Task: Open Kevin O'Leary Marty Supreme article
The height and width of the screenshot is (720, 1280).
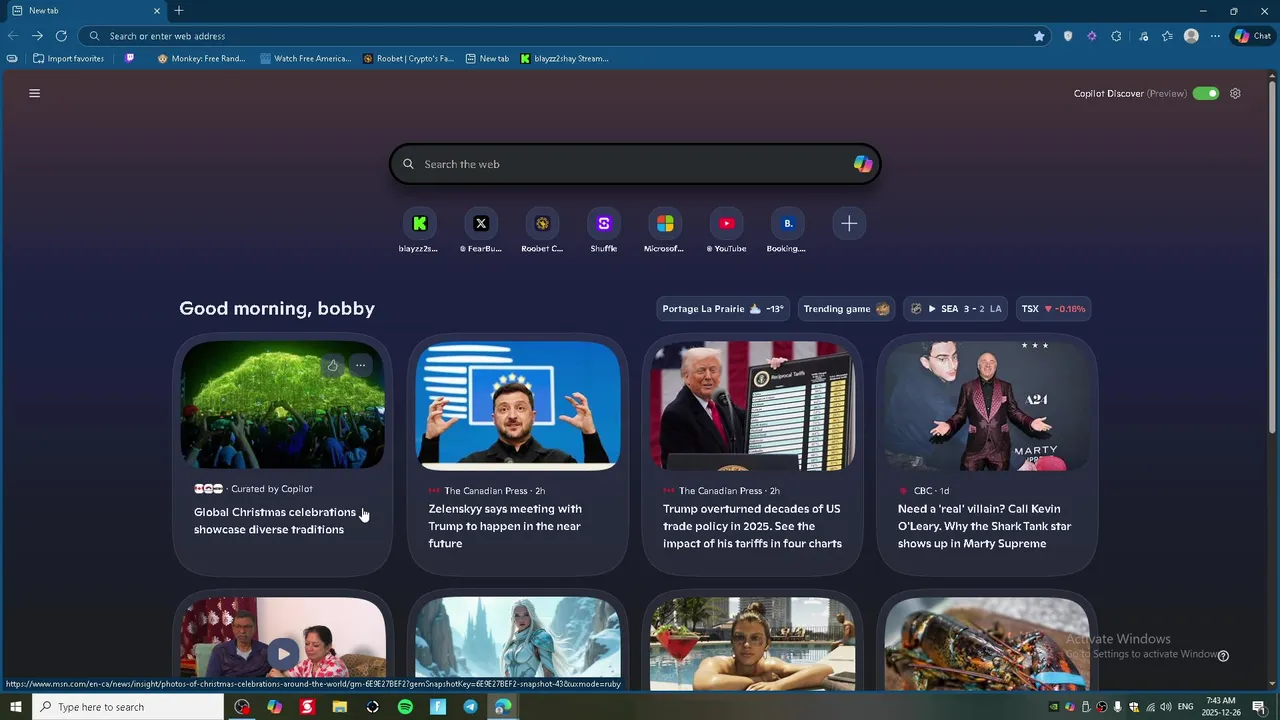Action: point(984,526)
